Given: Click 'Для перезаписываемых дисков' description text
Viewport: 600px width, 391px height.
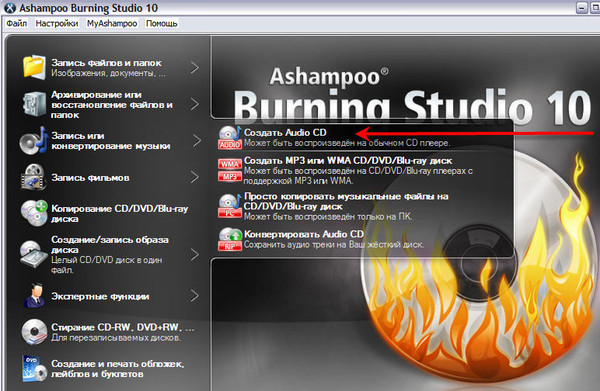Looking at the screenshot, I should click(x=116, y=338).
